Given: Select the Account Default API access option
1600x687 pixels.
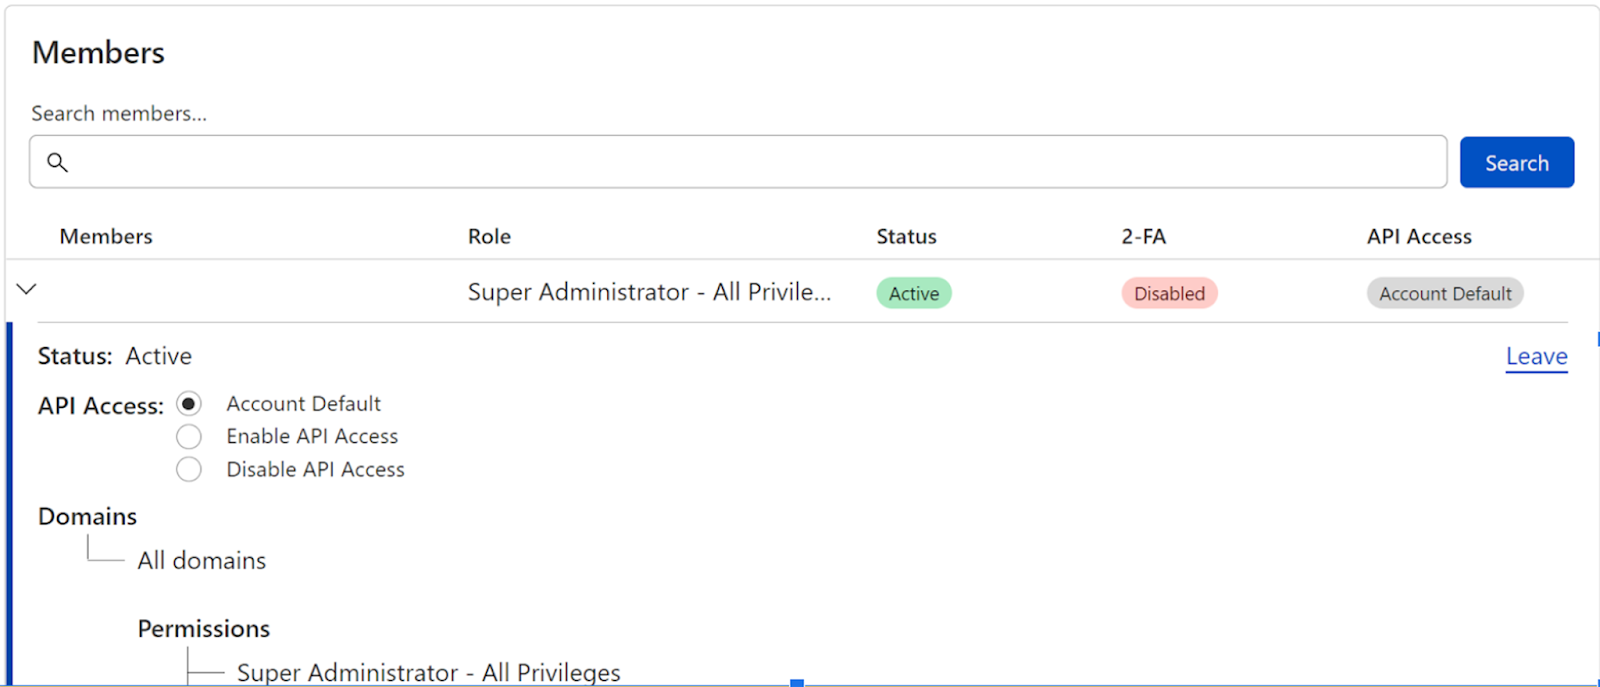Looking at the screenshot, I should tap(189, 404).
